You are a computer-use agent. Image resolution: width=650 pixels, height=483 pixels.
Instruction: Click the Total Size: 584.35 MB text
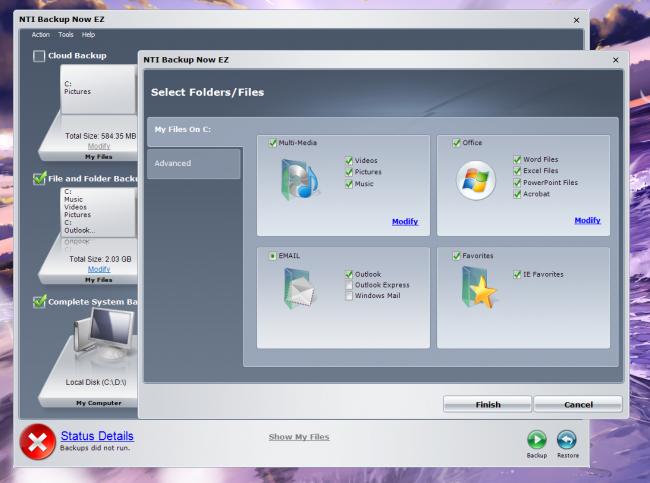[x=101, y=136]
